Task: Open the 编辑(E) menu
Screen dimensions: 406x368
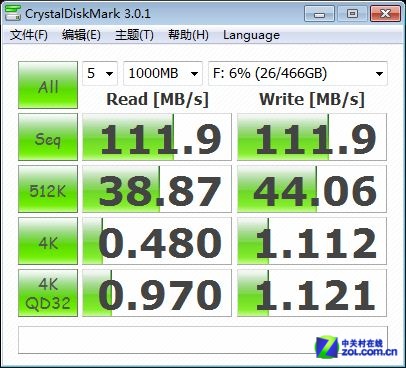Action: coord(81,35)
